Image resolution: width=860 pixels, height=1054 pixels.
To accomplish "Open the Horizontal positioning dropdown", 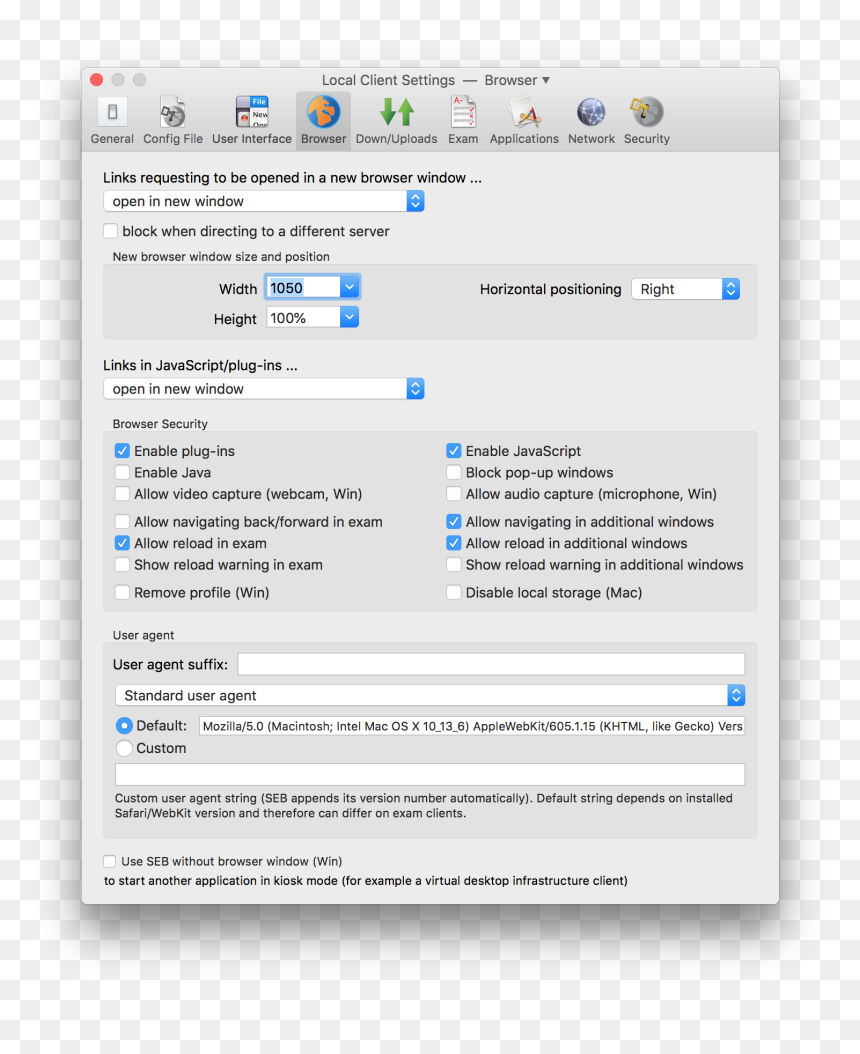I will coord(685,289).
